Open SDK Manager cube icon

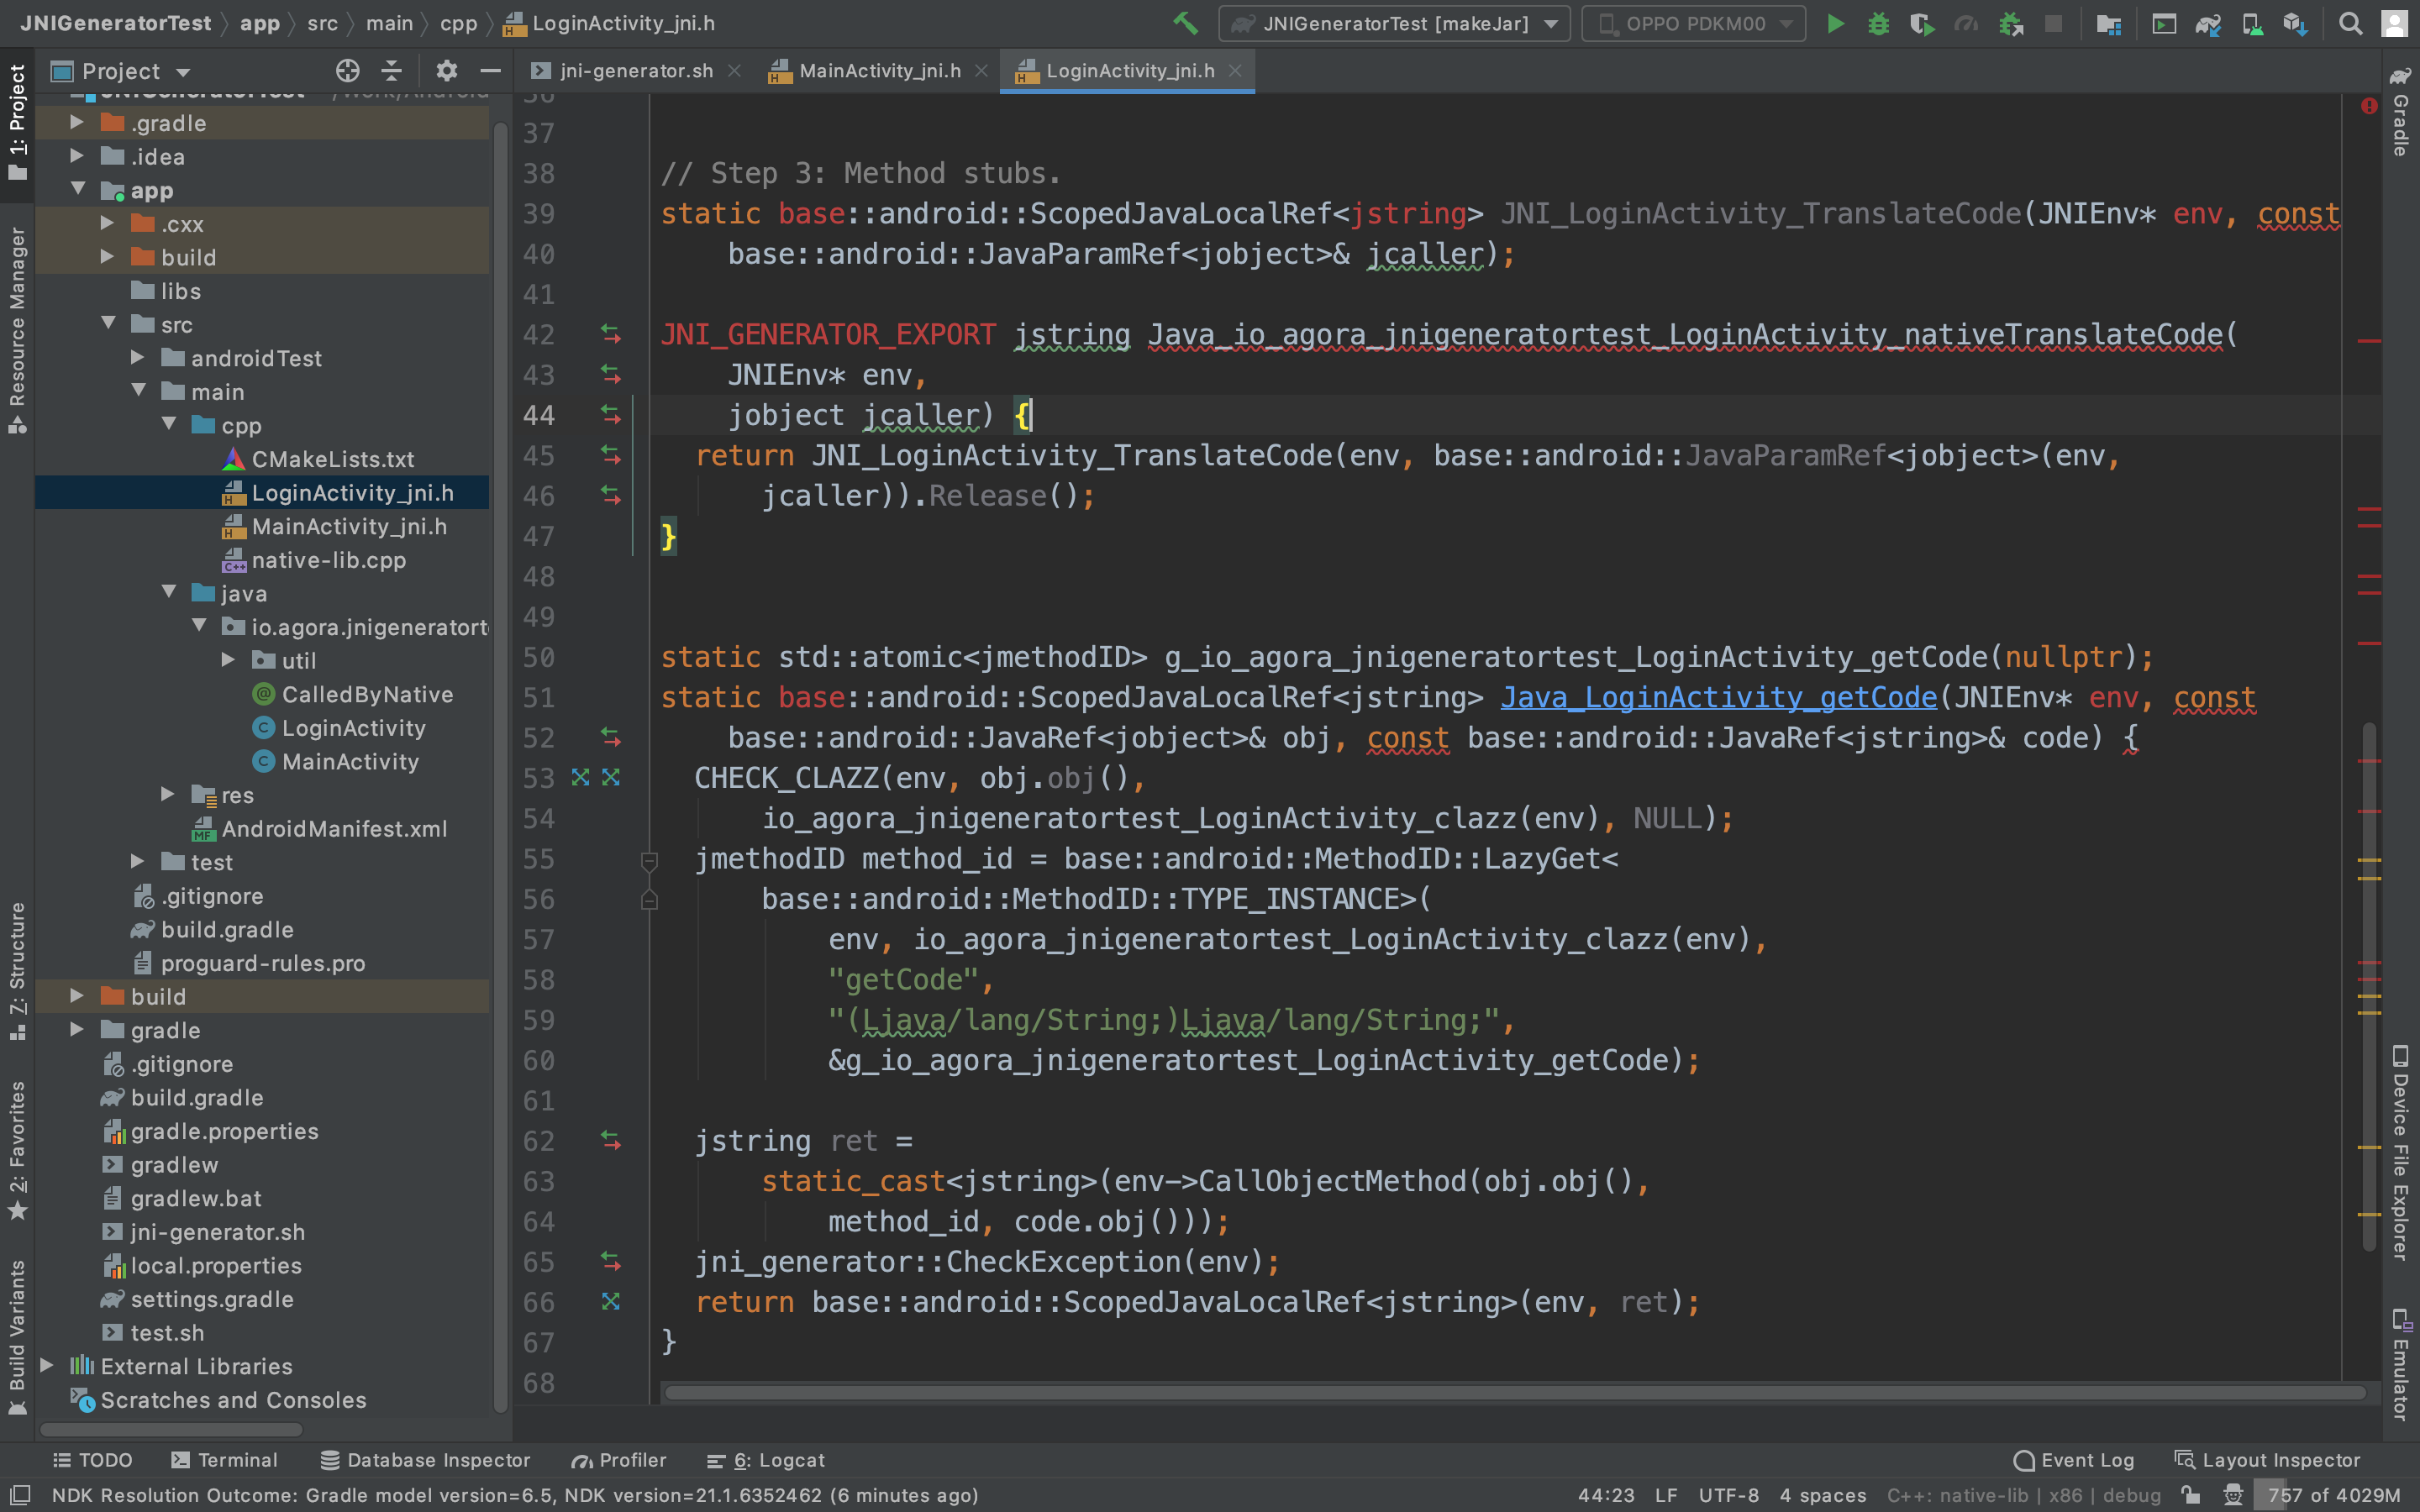(2295, 23)
